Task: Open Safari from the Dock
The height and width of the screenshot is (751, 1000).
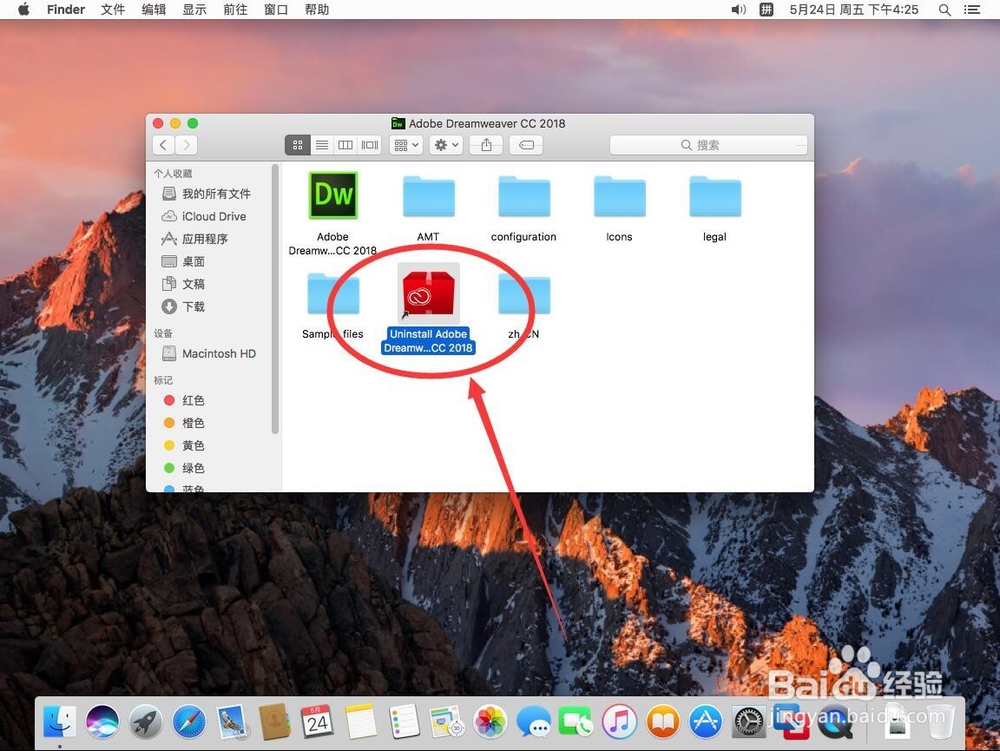Action: click(x=189, y=722)
